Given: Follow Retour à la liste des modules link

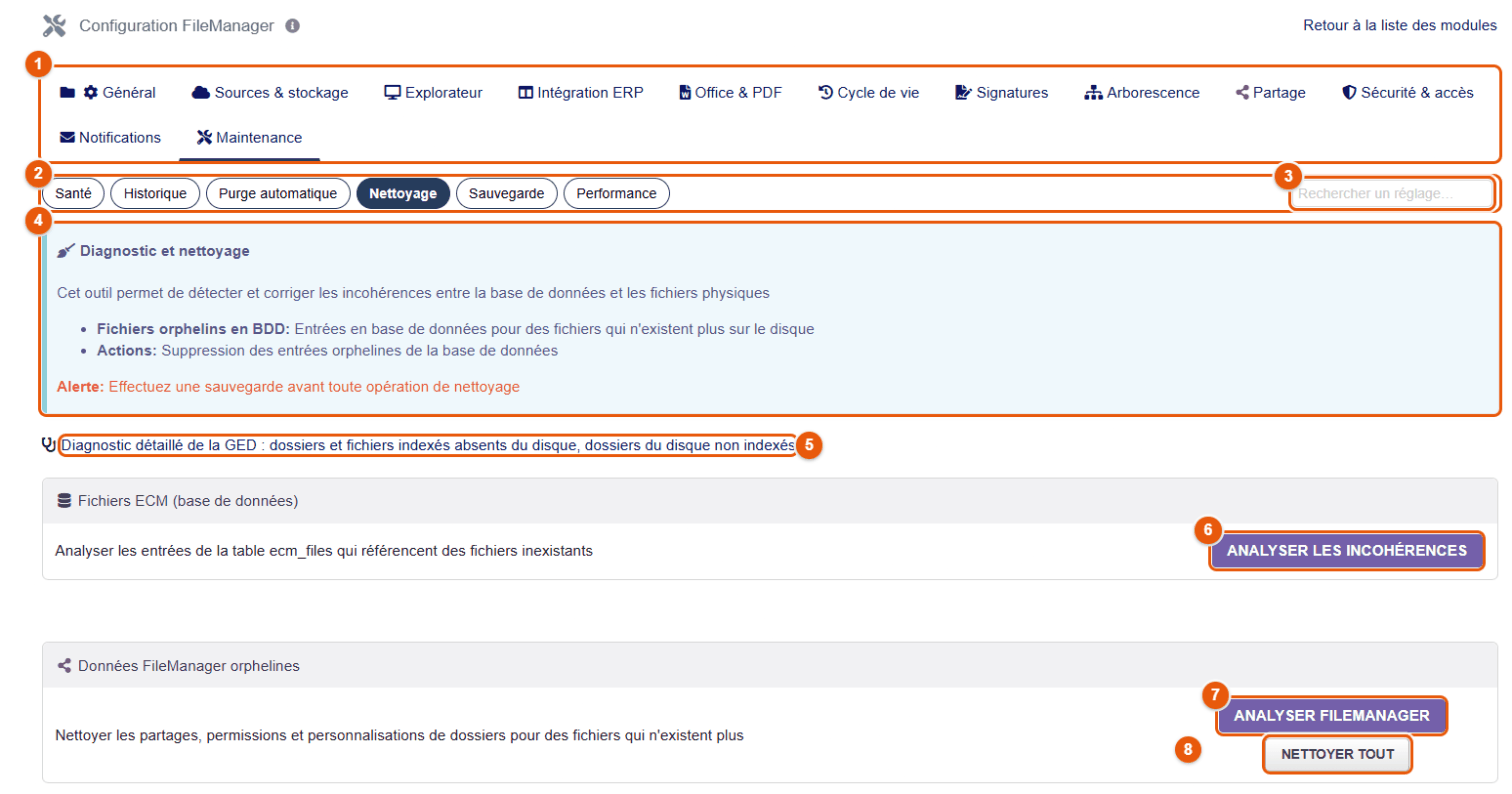Looking at the screenshot, I should click(1400, 26).
